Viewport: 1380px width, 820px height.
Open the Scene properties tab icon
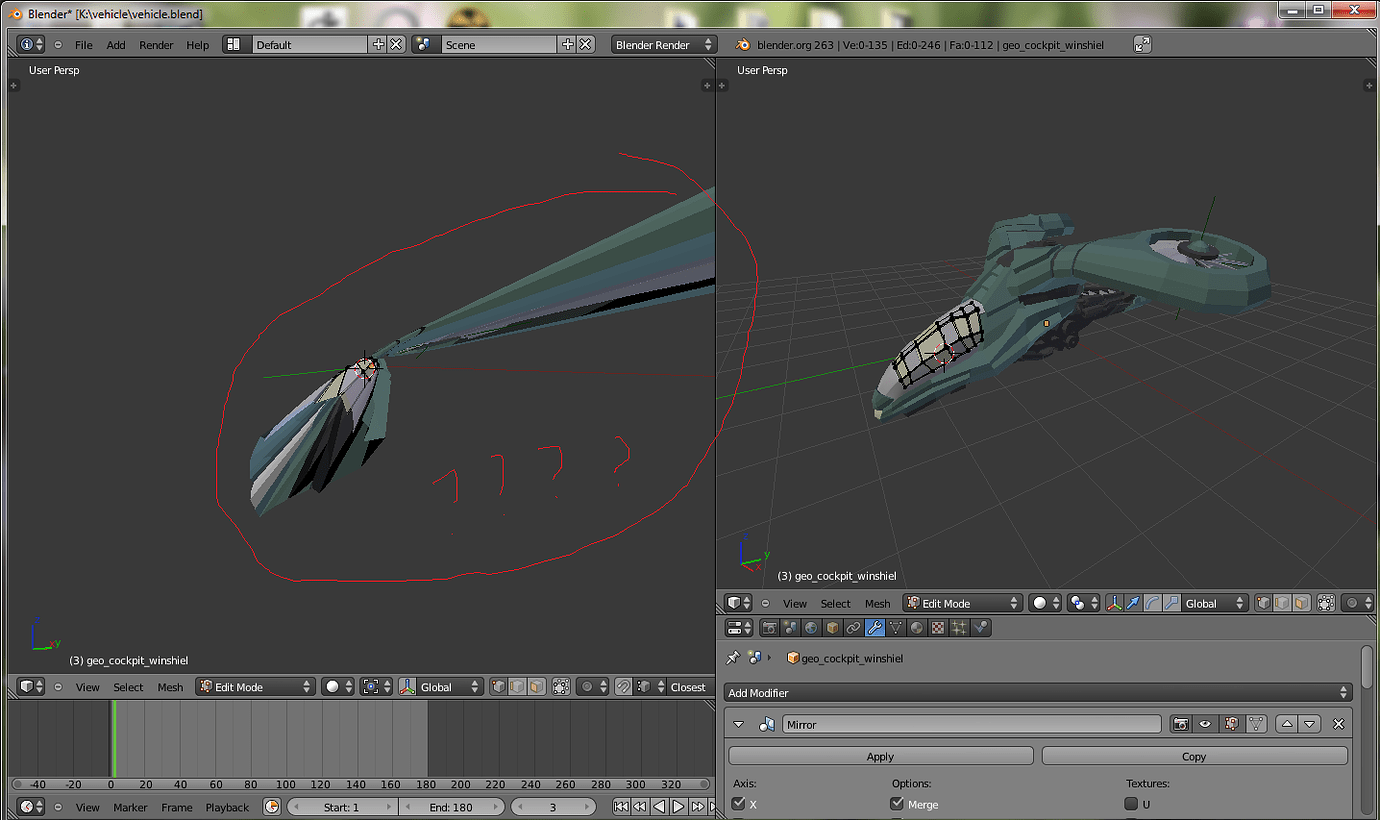point(790,628)
